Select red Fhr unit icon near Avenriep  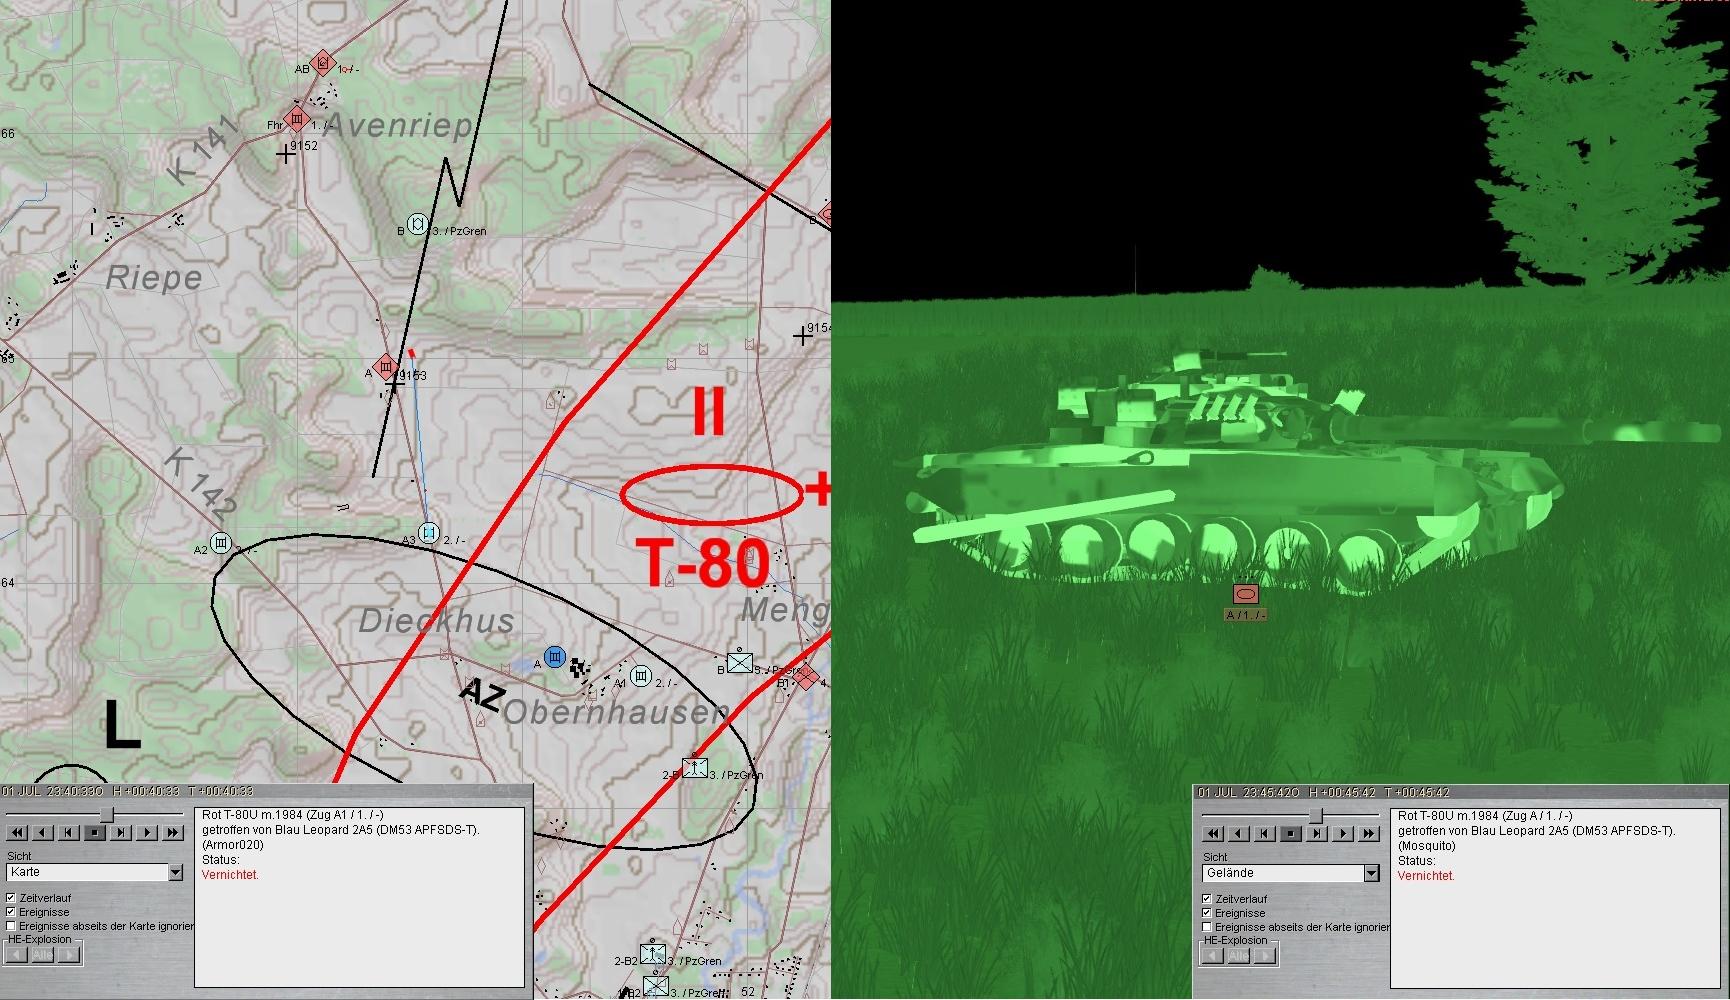pyautogui.click(x=297, y=120)
